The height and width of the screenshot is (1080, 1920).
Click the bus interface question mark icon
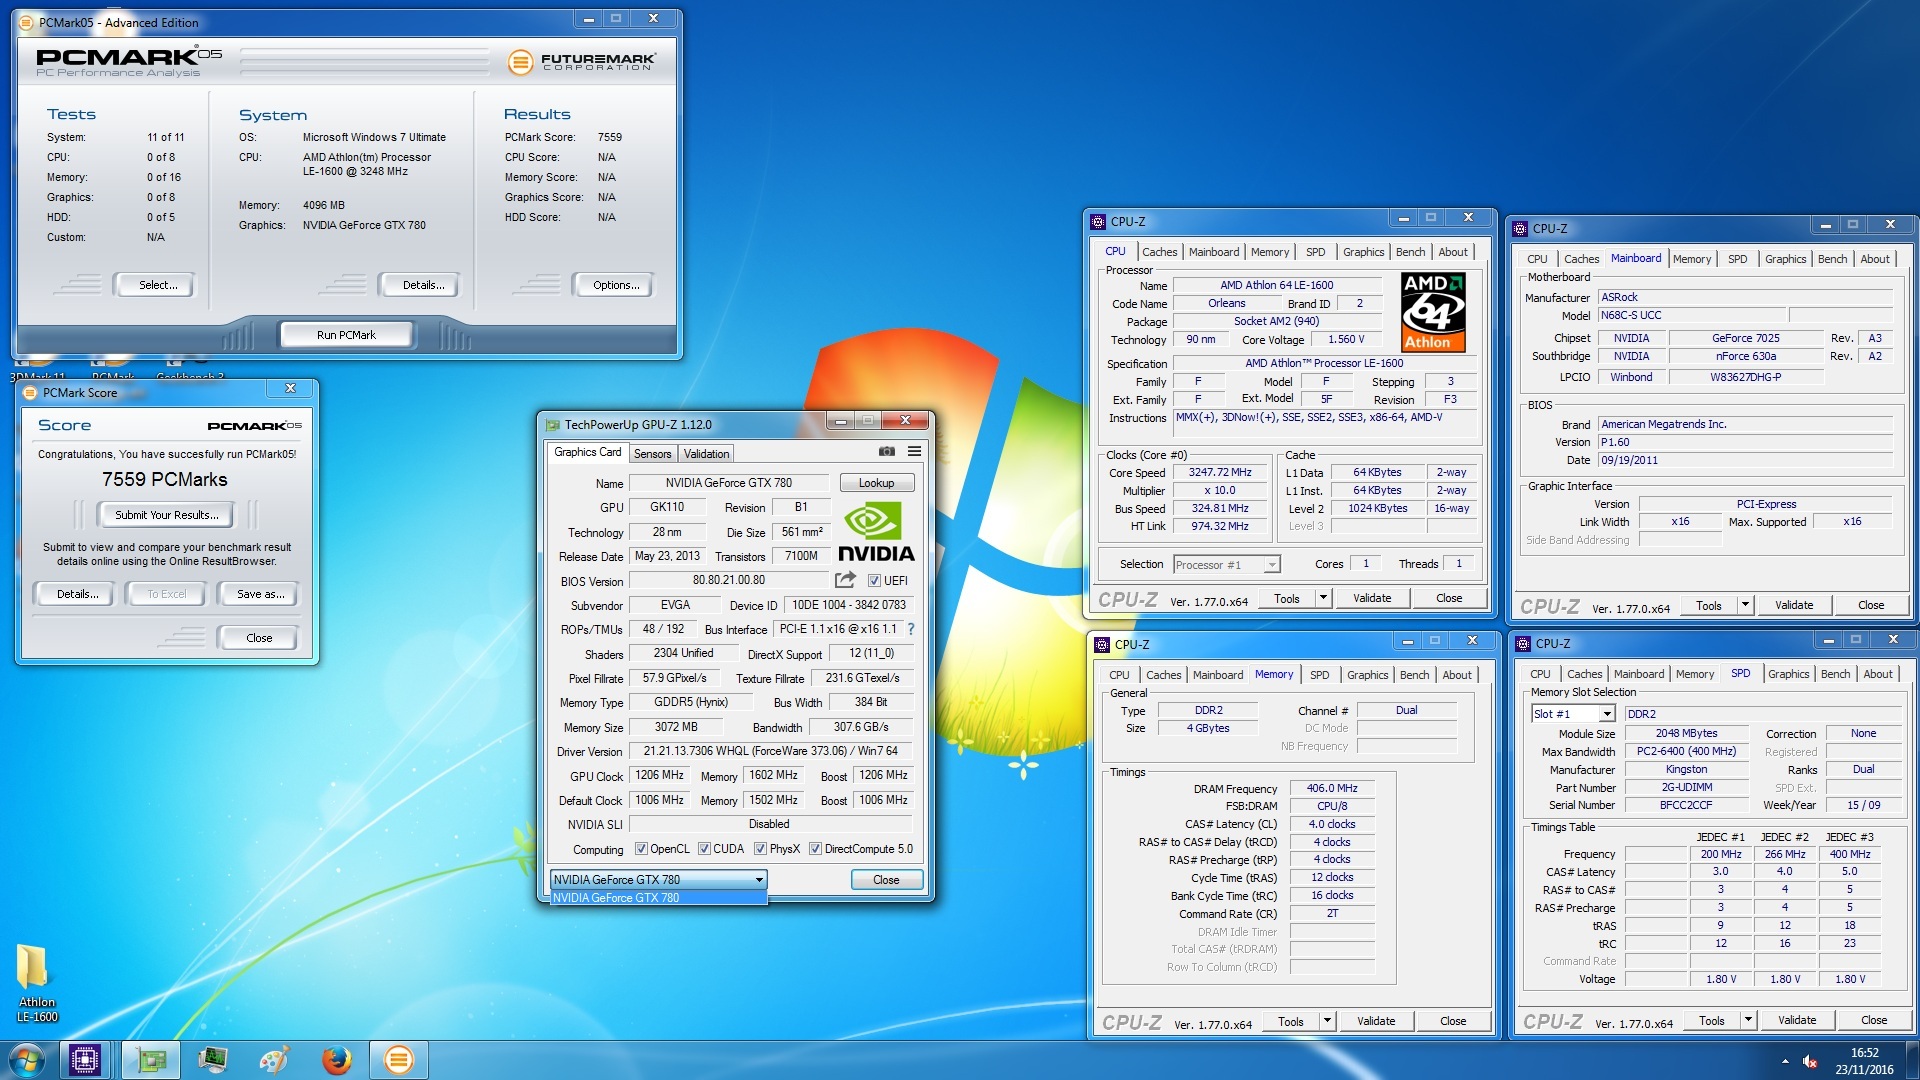click(x=911, y=629)
